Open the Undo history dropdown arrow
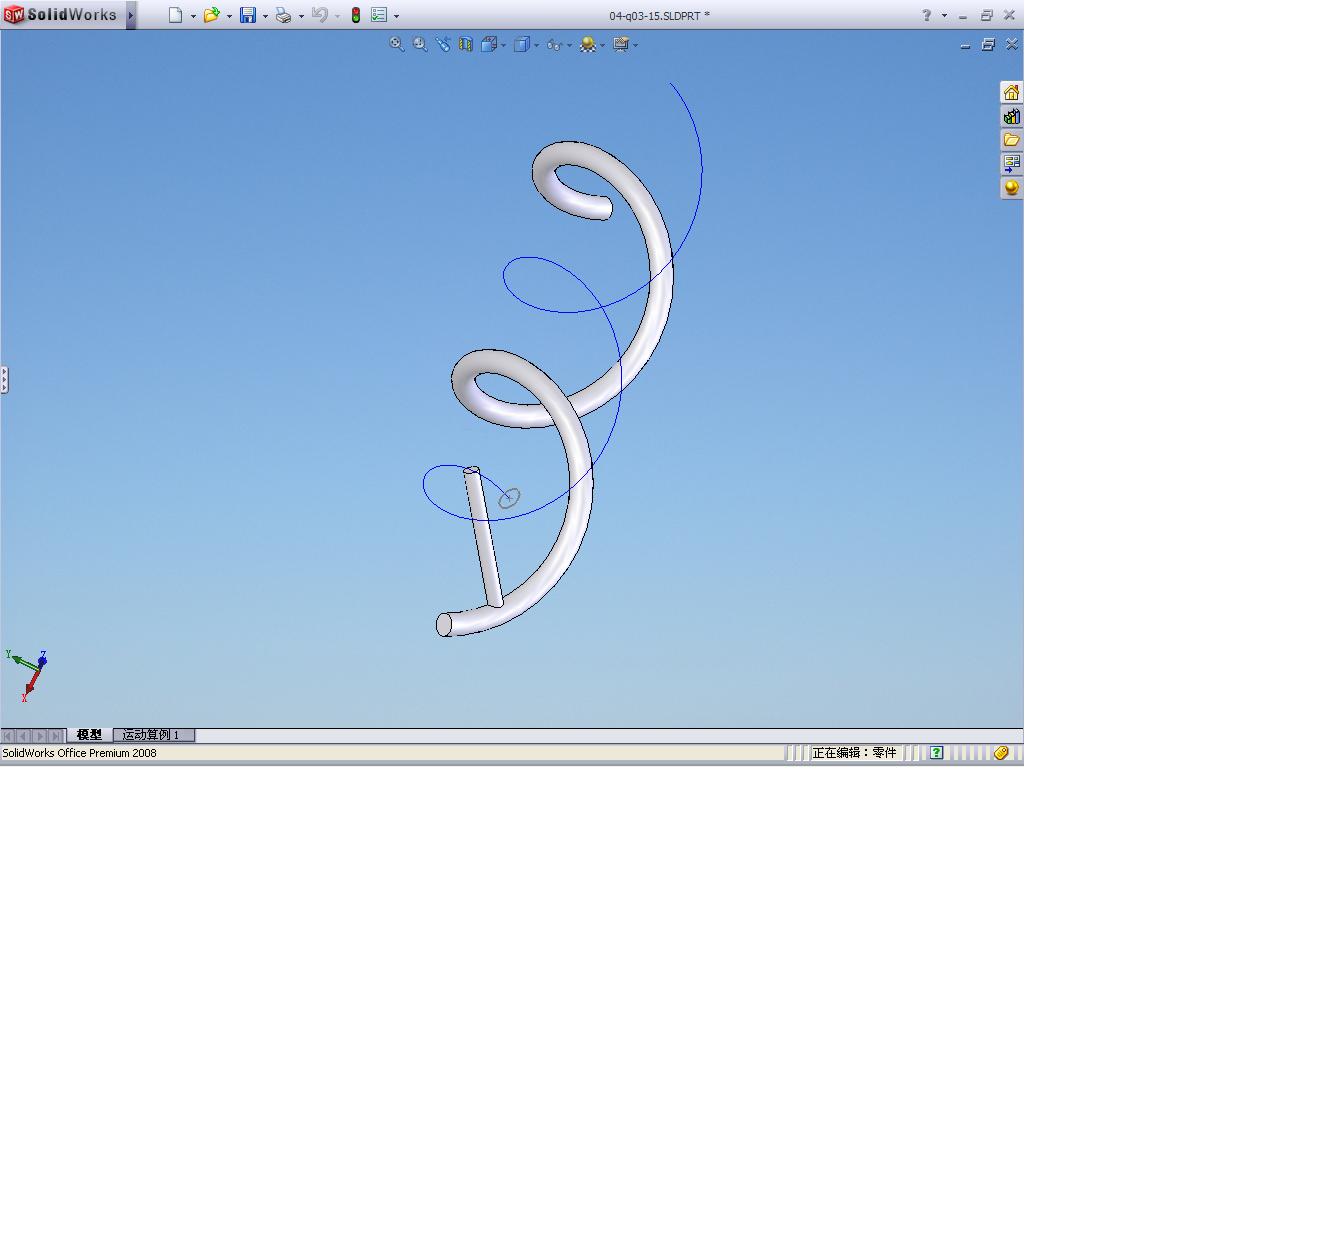This screenshot has width=1342, height=1235. point(337,16)
